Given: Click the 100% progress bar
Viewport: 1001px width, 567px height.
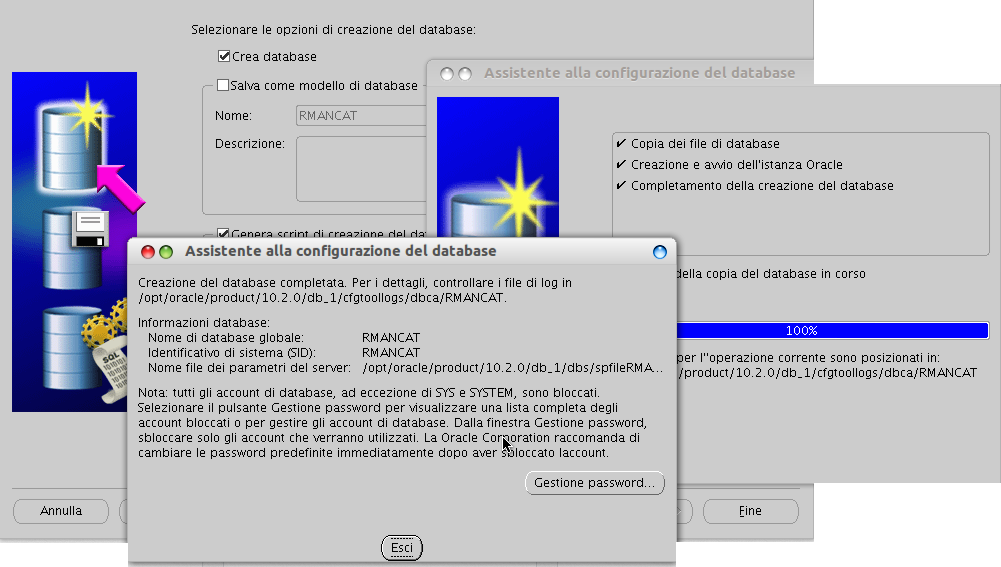Looking at the screenshot, I should pyautogui.click(x=832, y=330).
